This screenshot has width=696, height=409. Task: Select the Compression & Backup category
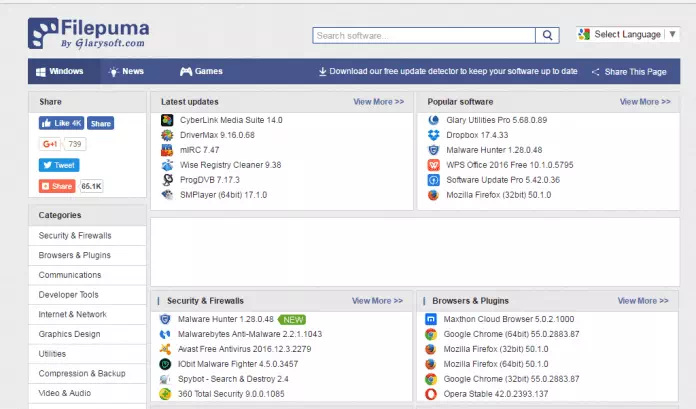87,373
